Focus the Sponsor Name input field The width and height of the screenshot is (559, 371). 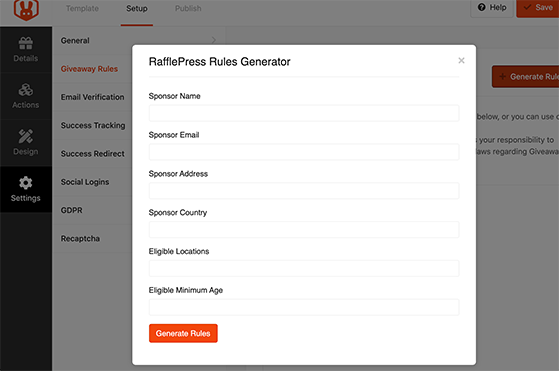(304, 113)
